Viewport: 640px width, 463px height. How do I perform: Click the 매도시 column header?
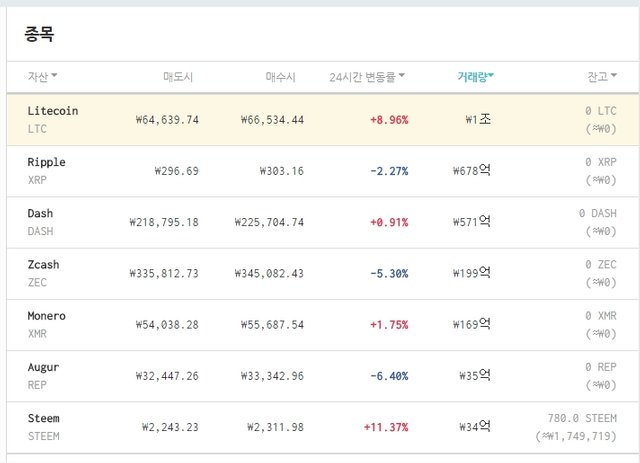point(178,77)
